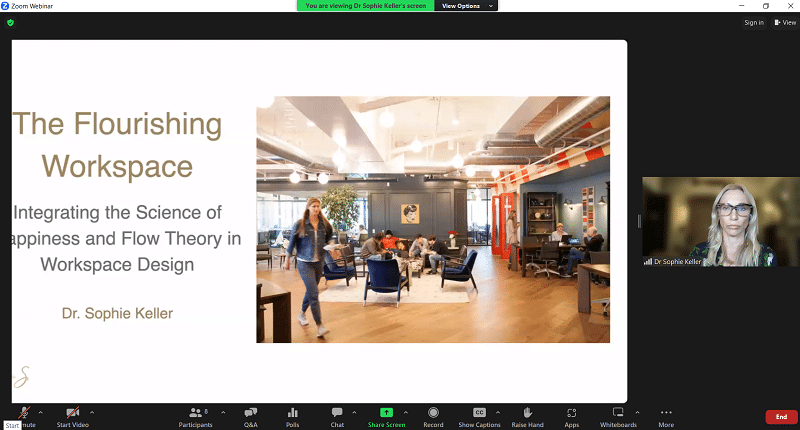Start recording with the Record button
Screen dimensions: 800x430
tap(433, 413)
